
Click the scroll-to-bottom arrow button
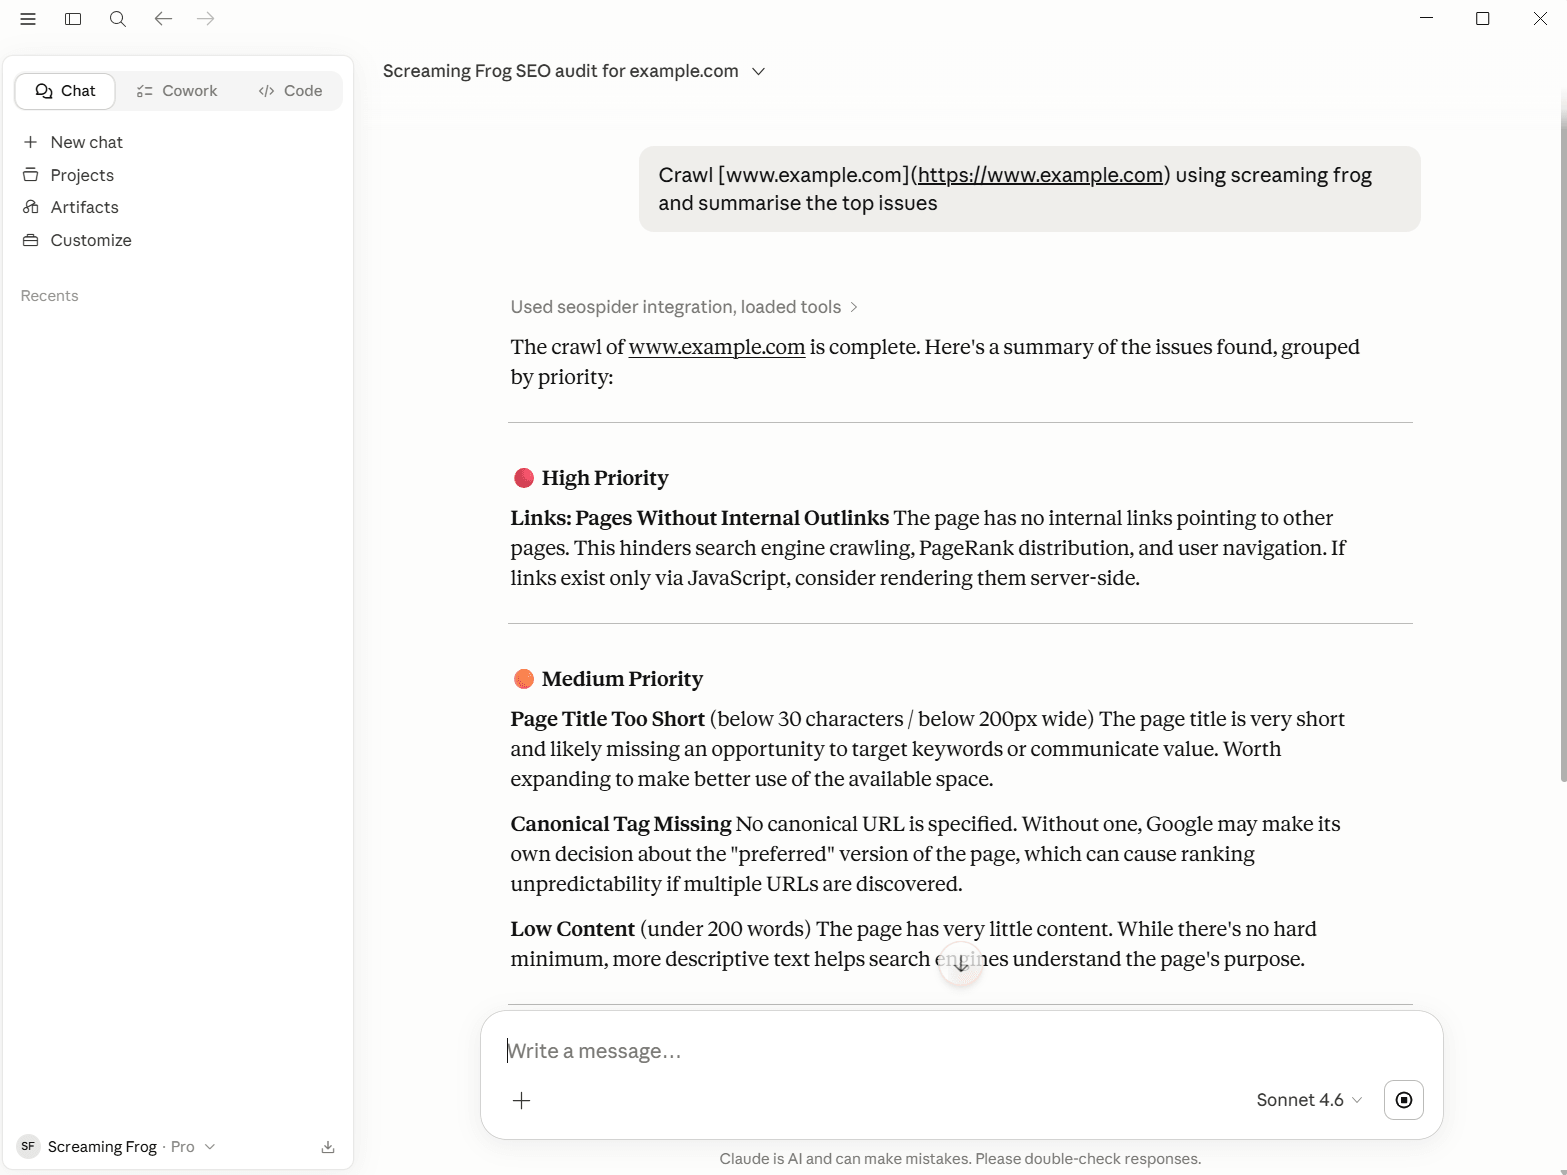click(961, 965)
